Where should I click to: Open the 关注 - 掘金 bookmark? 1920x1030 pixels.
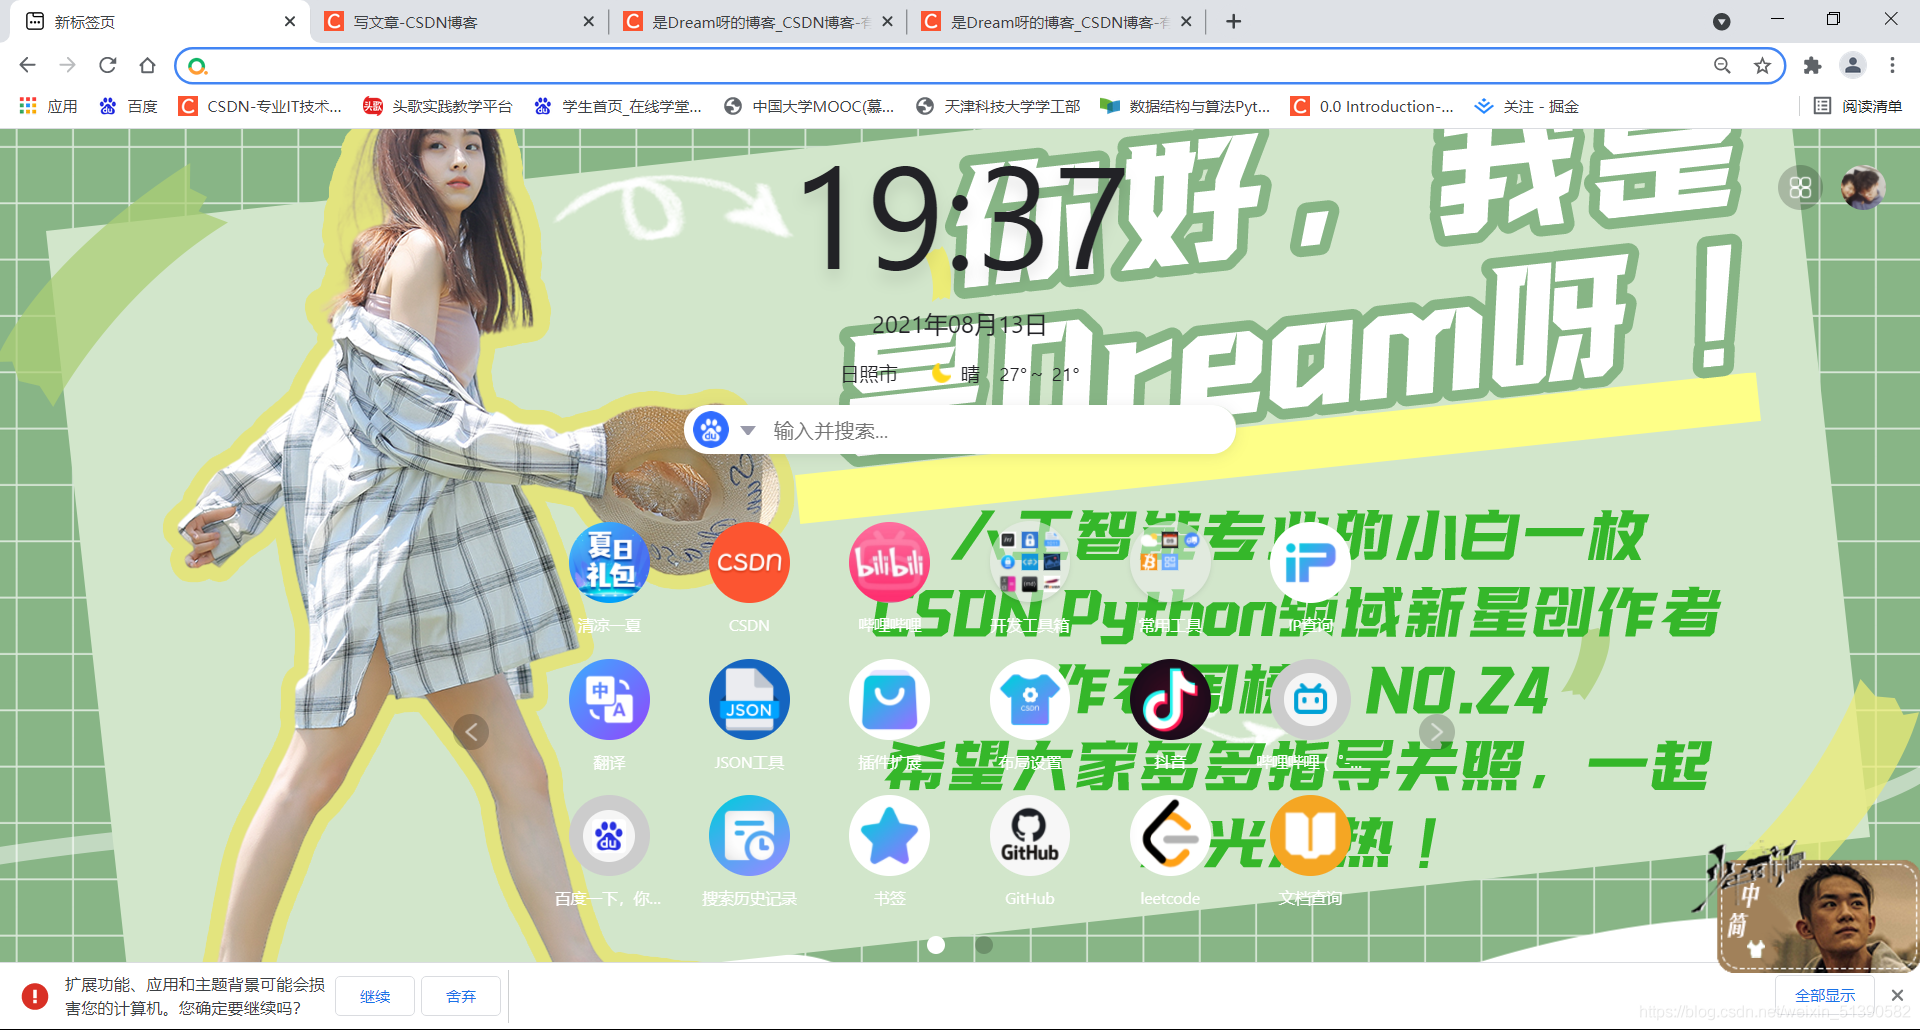pyautogui.click(x=1527, y=107)
